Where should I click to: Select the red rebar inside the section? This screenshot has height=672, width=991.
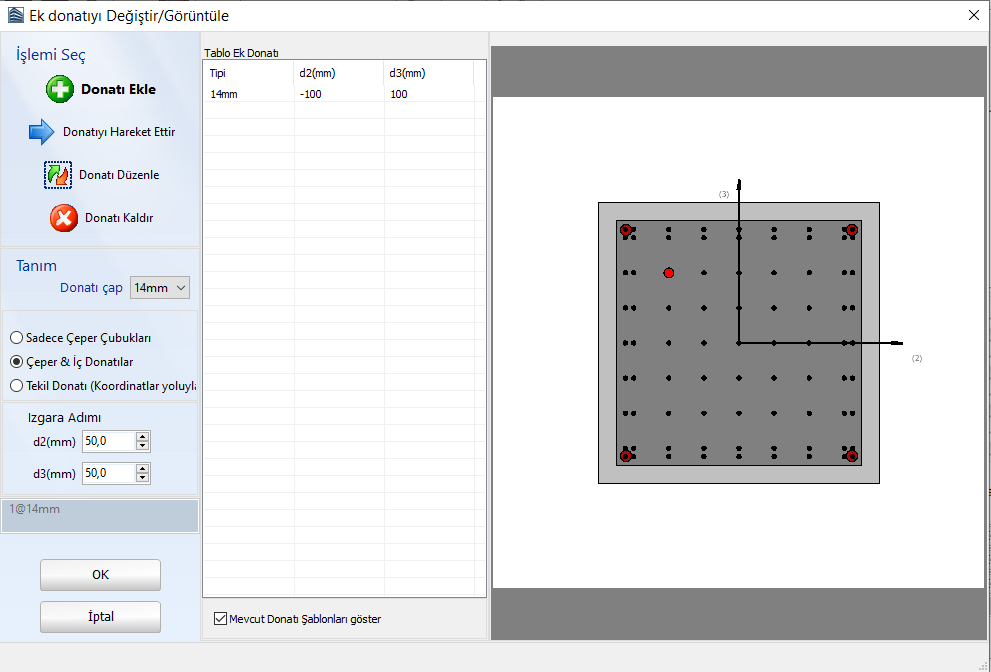tap(669, 273)
